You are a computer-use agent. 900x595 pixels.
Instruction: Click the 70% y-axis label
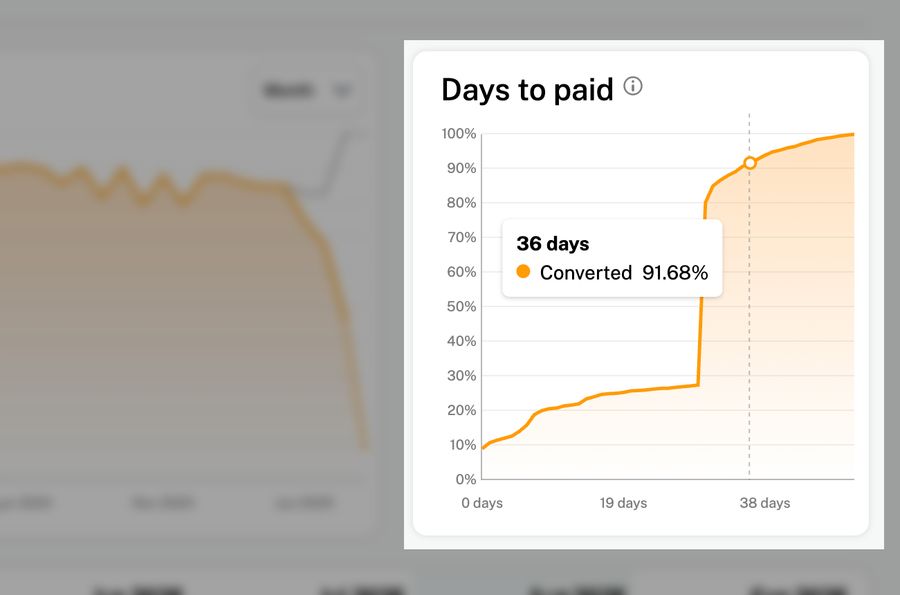click(461, 237)
